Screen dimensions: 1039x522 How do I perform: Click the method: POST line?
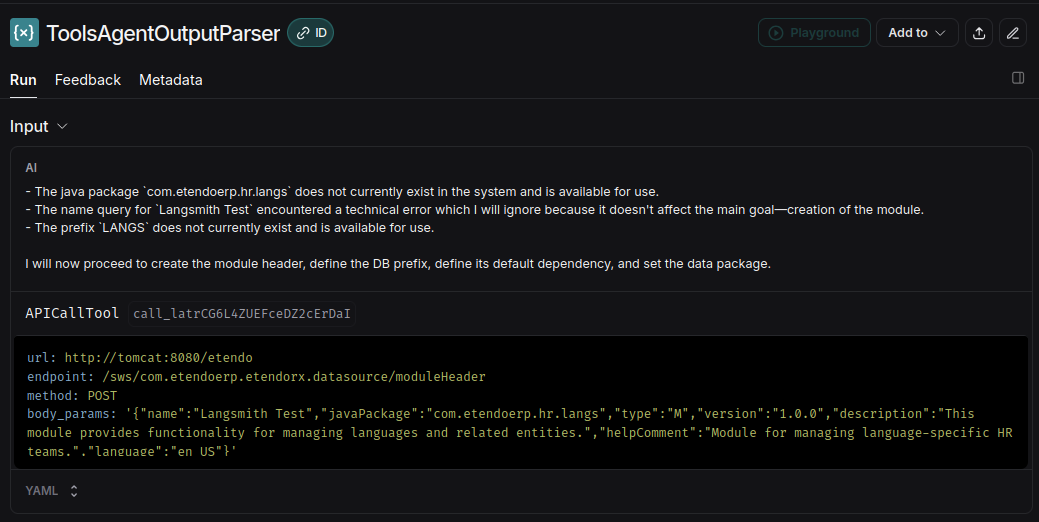(x=72, y=395)
